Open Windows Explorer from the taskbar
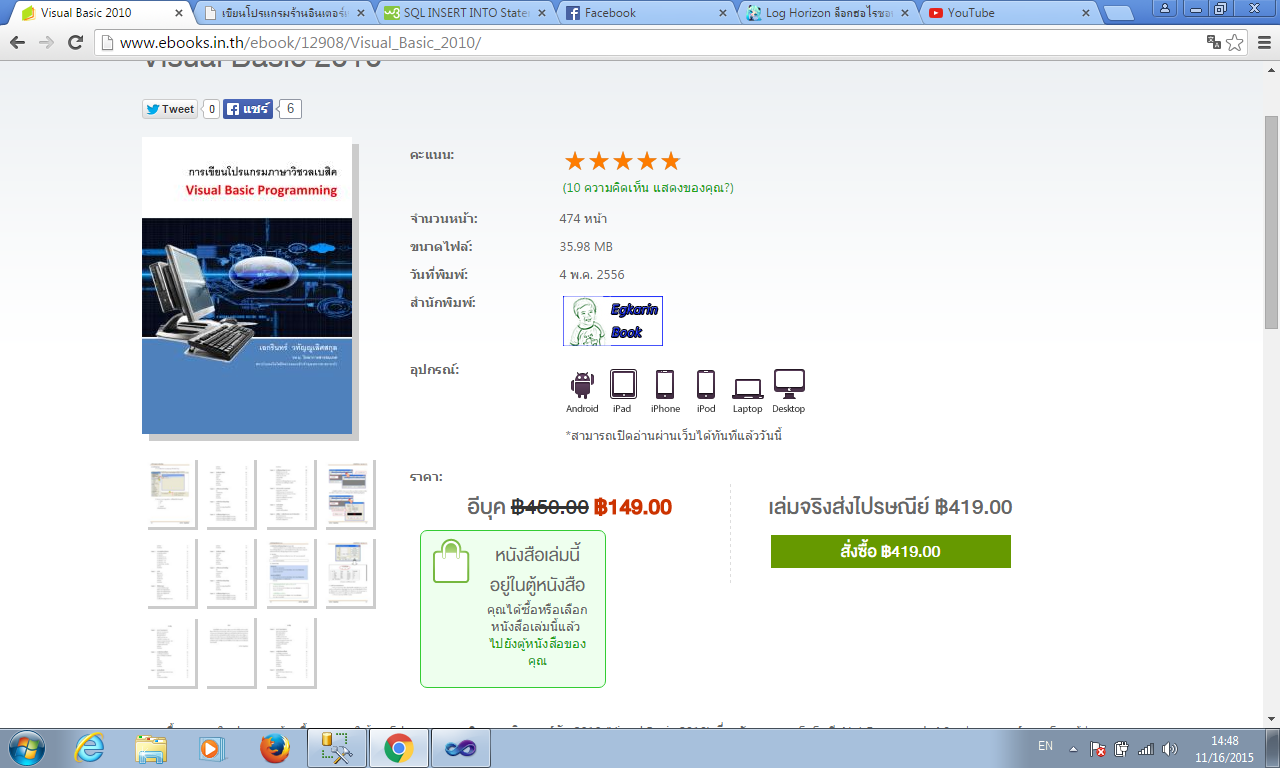This screenshot has height=768, width=1280. pos(151,748)
